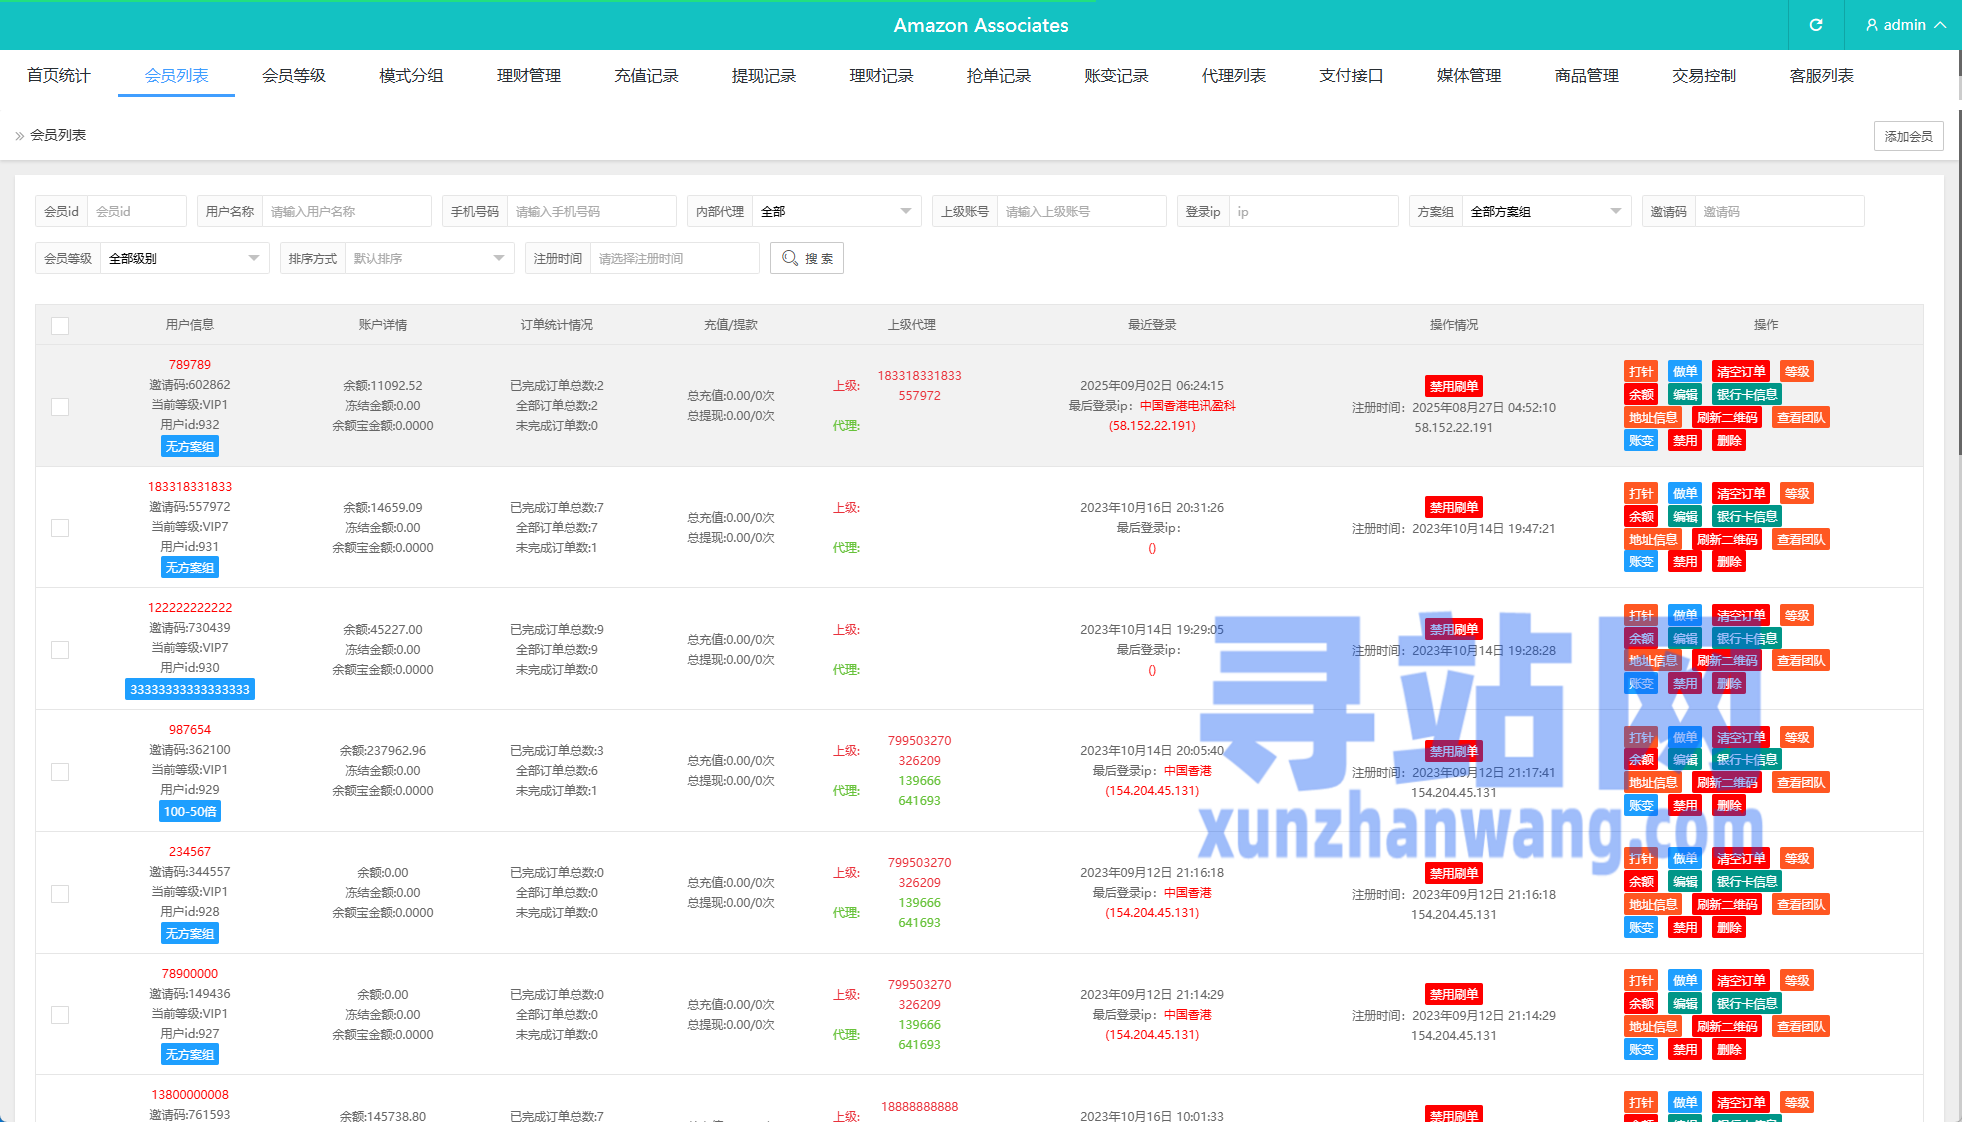Switch to the 会员等级 tab

click(294, 76)
